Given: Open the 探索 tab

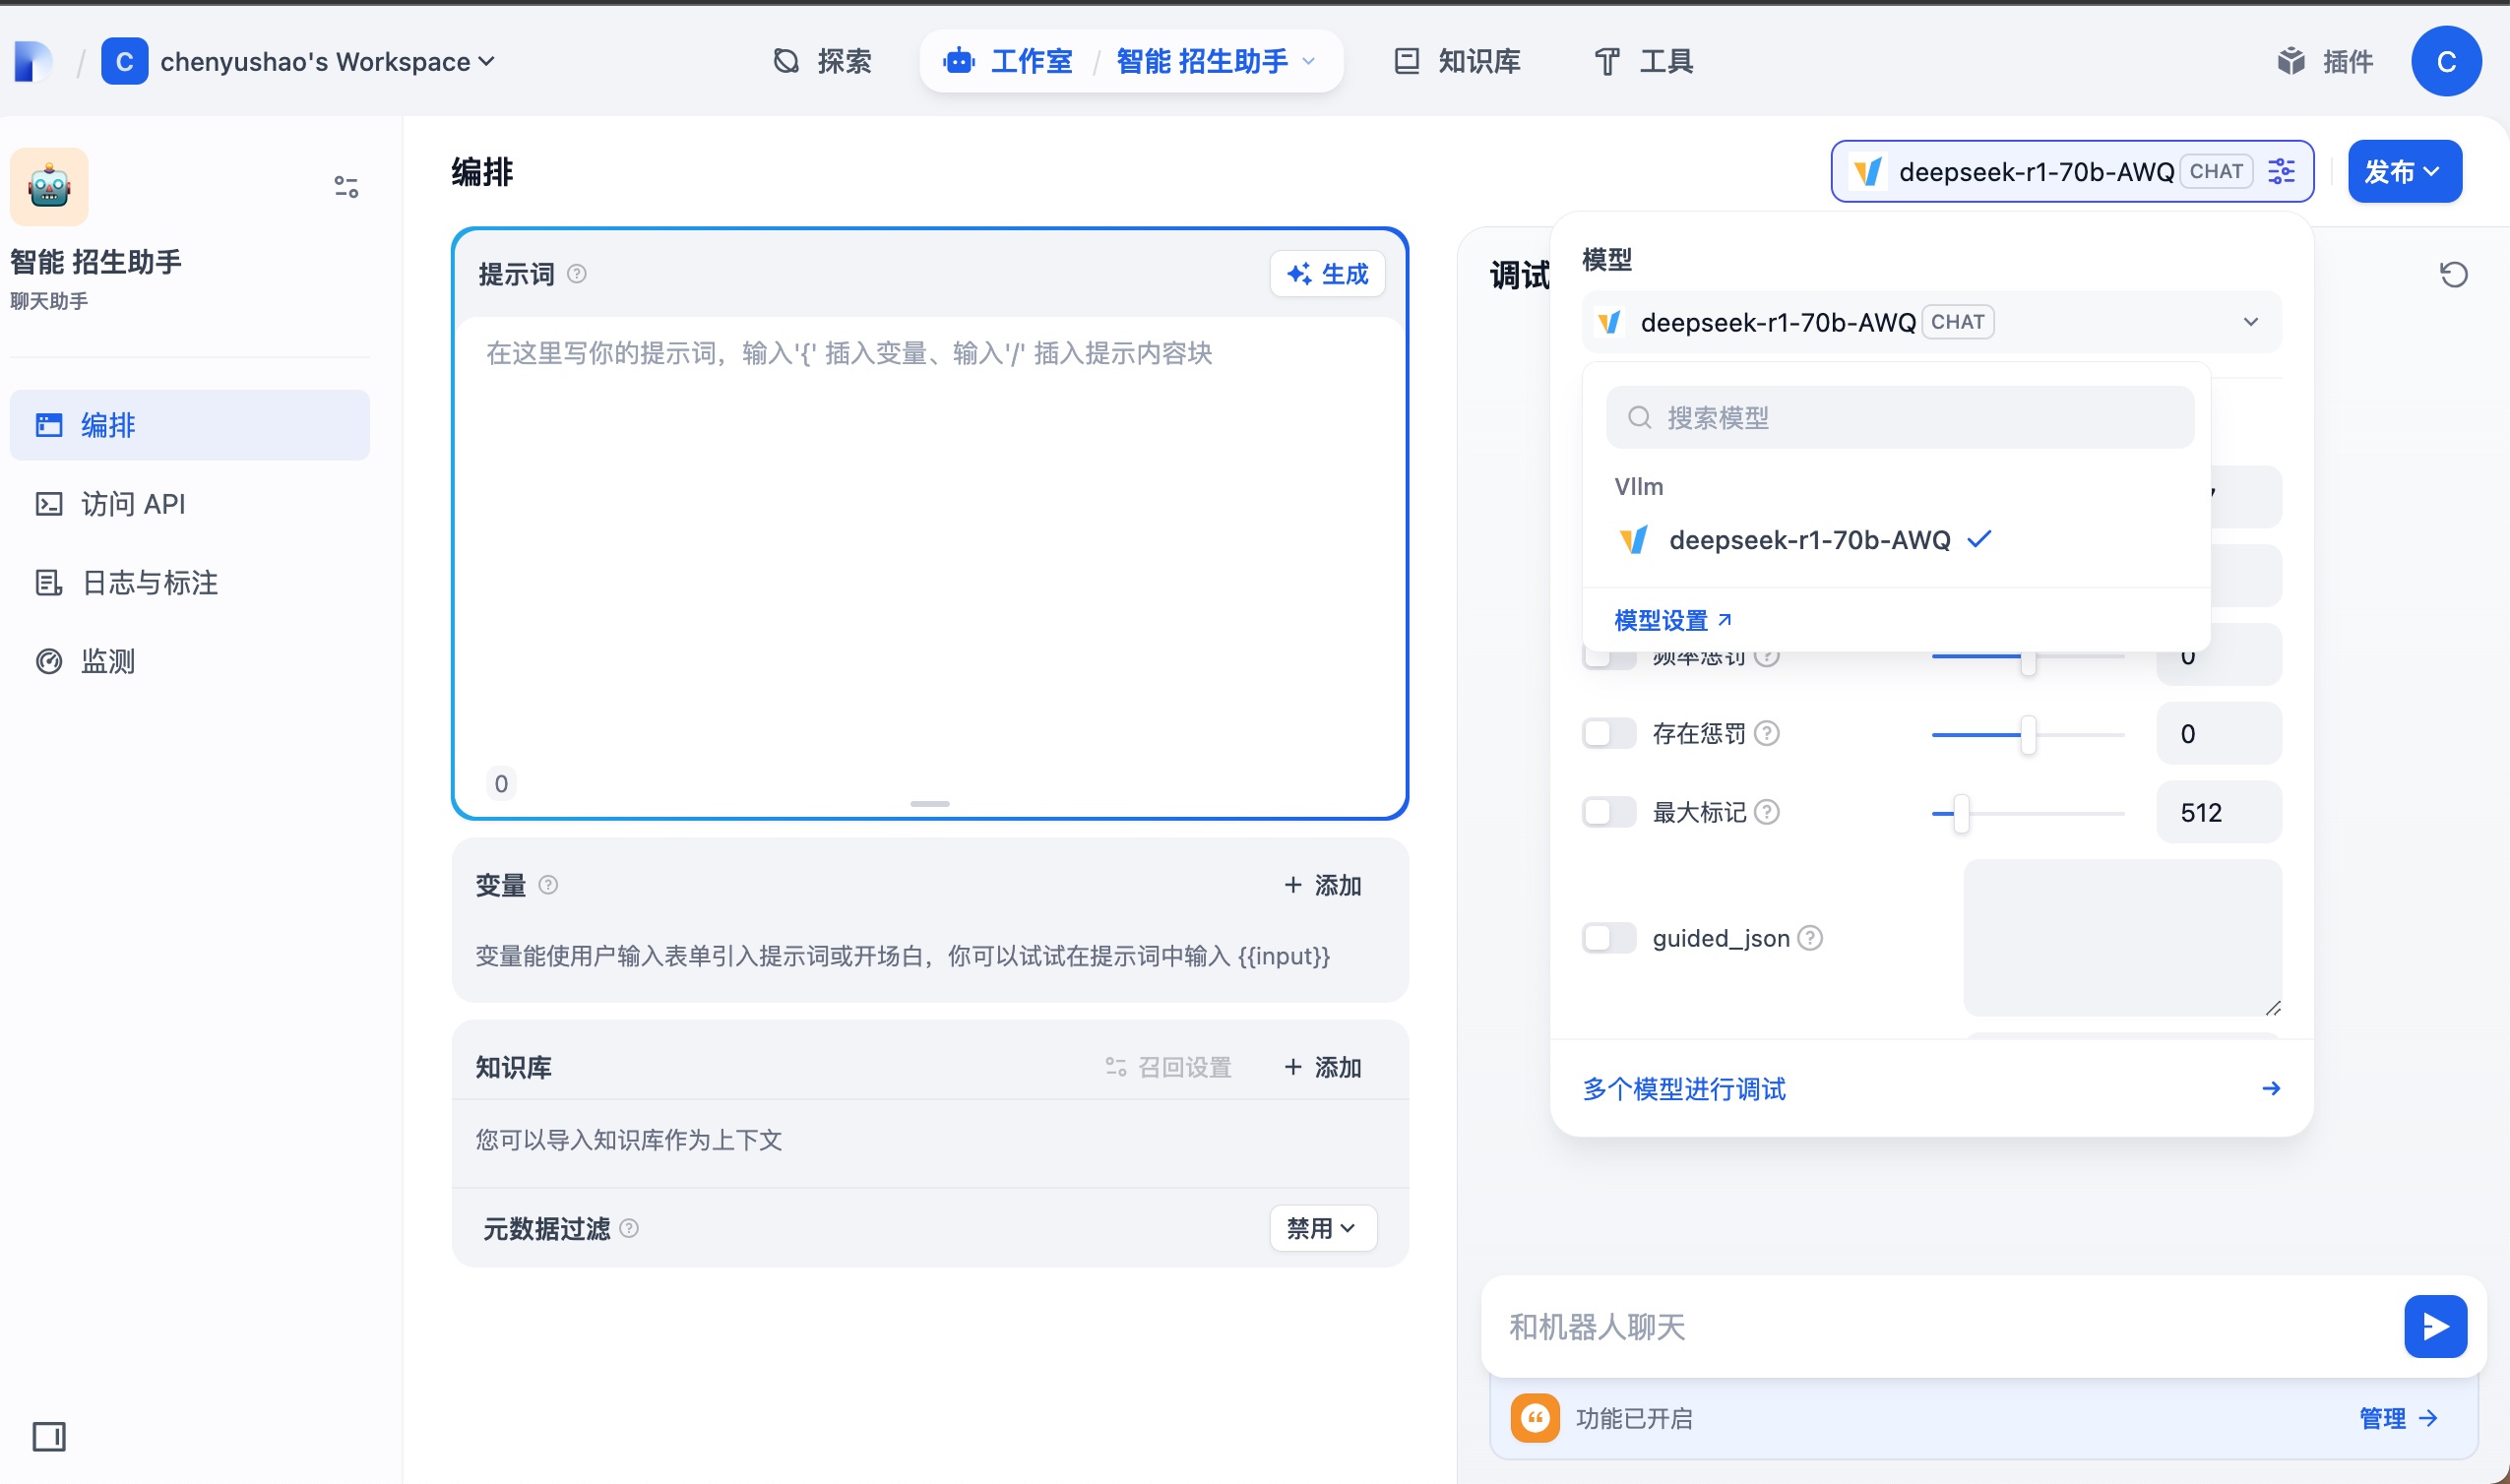Looking at the screenshot, I should (x=822, y=61).
